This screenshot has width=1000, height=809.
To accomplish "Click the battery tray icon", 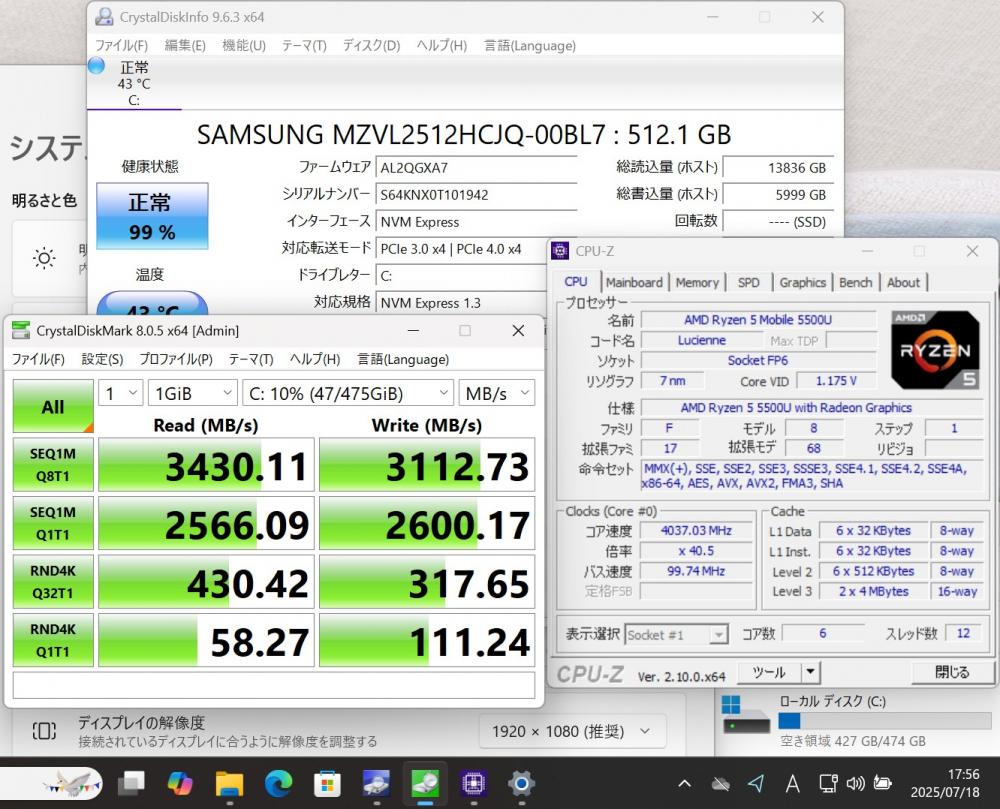I will tap(883, 783).
